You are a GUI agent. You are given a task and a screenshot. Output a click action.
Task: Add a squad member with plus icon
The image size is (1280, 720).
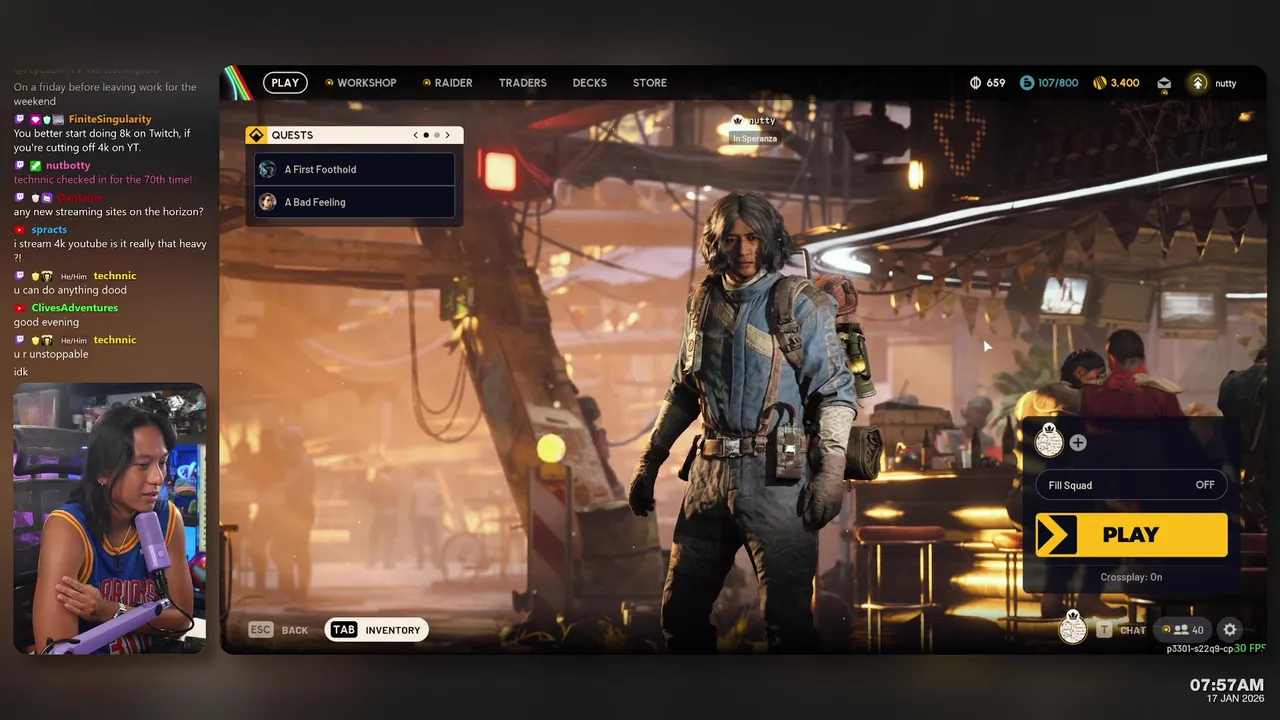click(x=1078, y=442)
